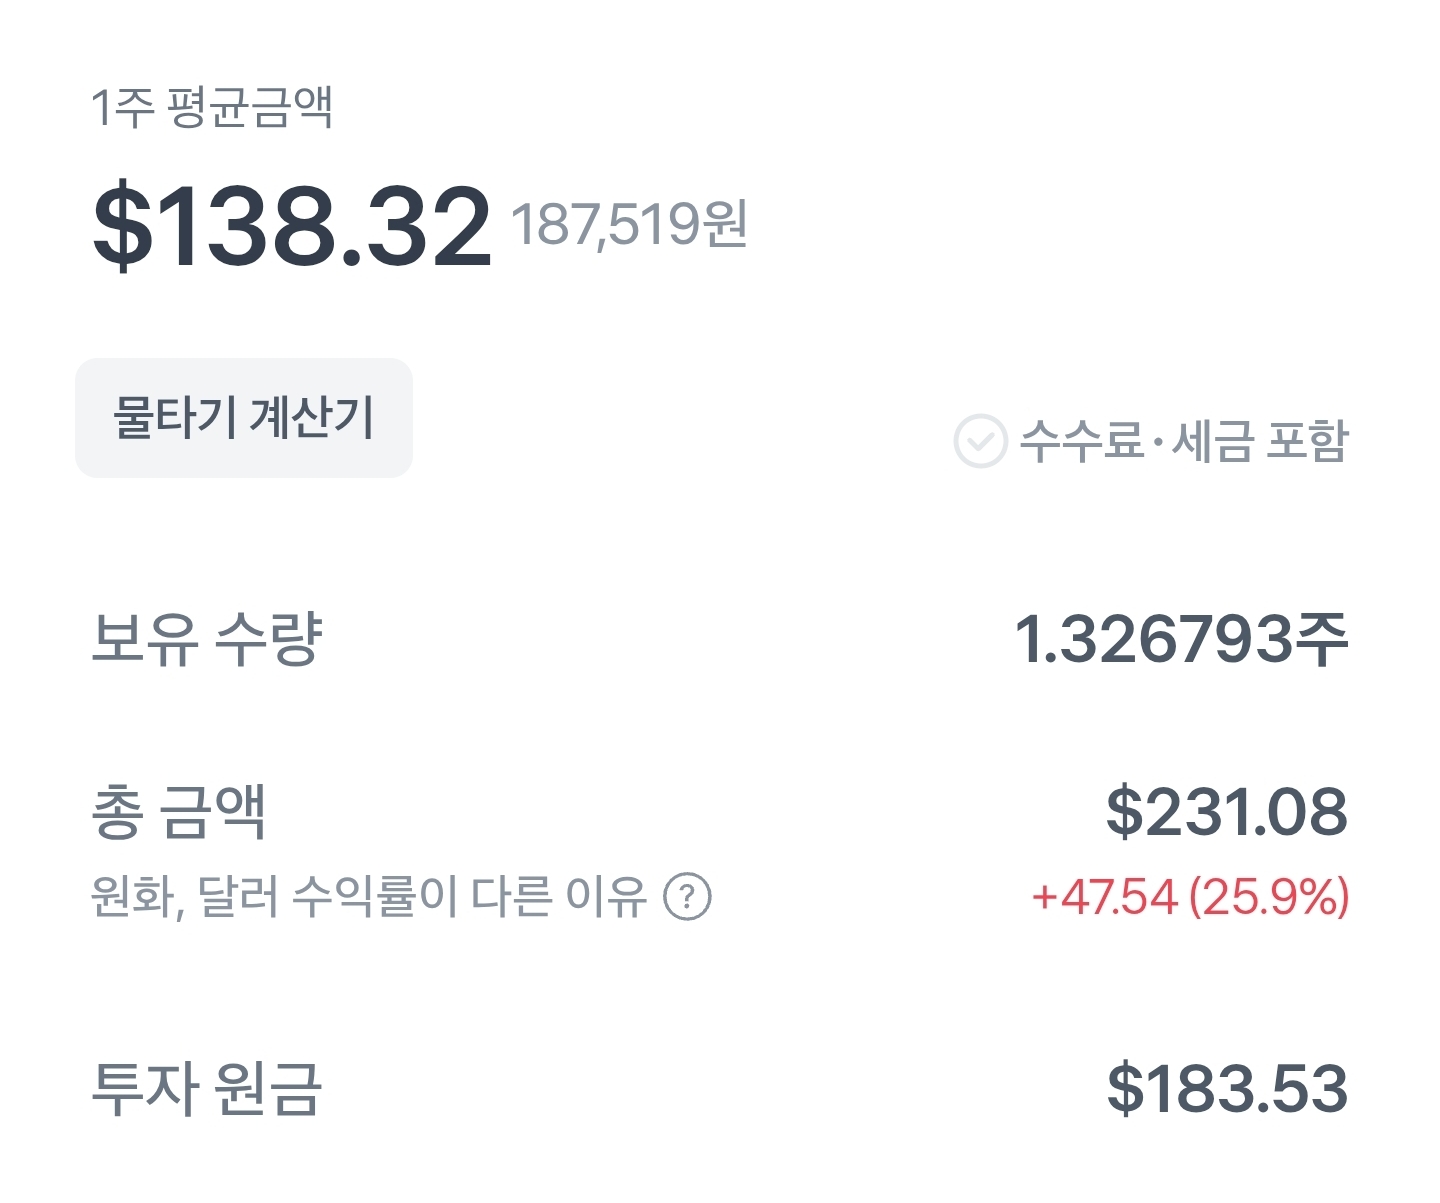1440x1203 pixels.
Task: Tap the 원 unit after 187,519
Action: pos(725,223)
